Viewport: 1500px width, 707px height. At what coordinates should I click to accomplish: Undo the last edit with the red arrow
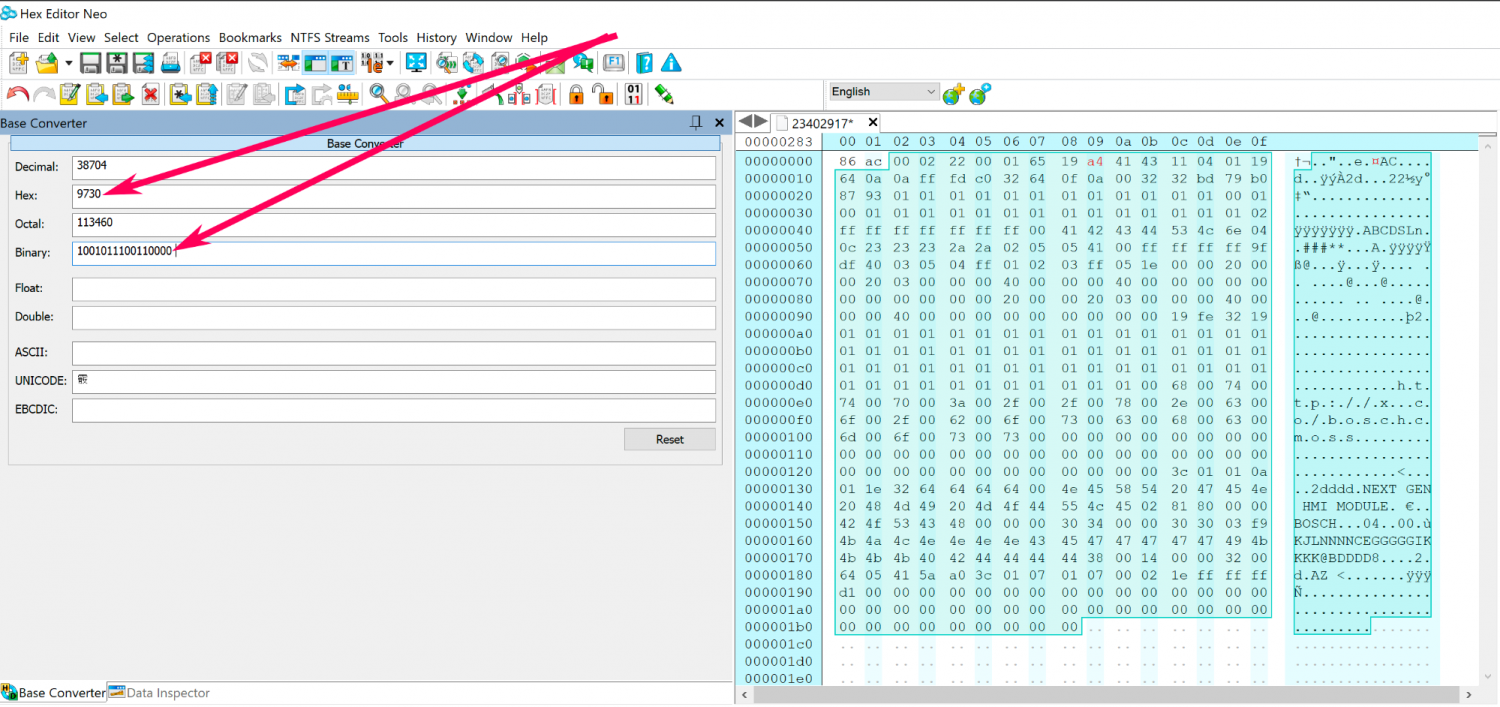coord(17,94)
